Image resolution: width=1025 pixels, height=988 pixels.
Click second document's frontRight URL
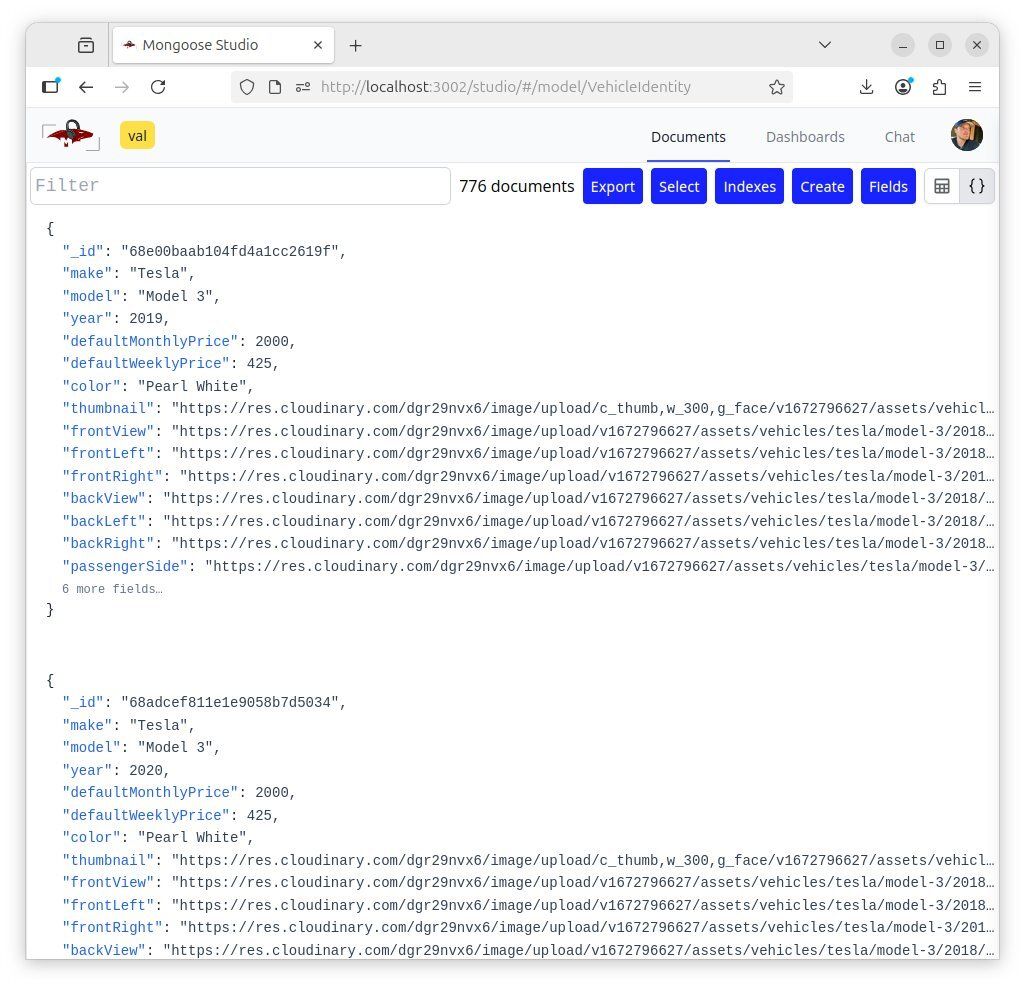pos(587,928)
